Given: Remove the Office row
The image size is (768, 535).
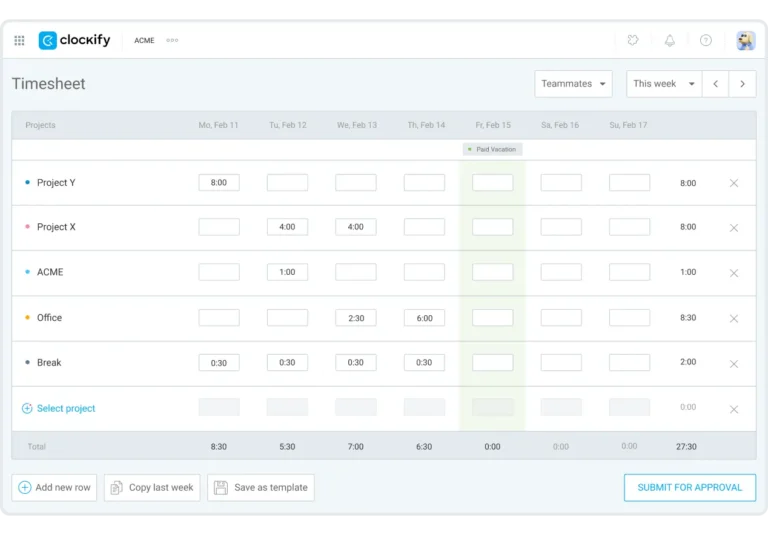Looking at the screenshot, I should [734, 318].
